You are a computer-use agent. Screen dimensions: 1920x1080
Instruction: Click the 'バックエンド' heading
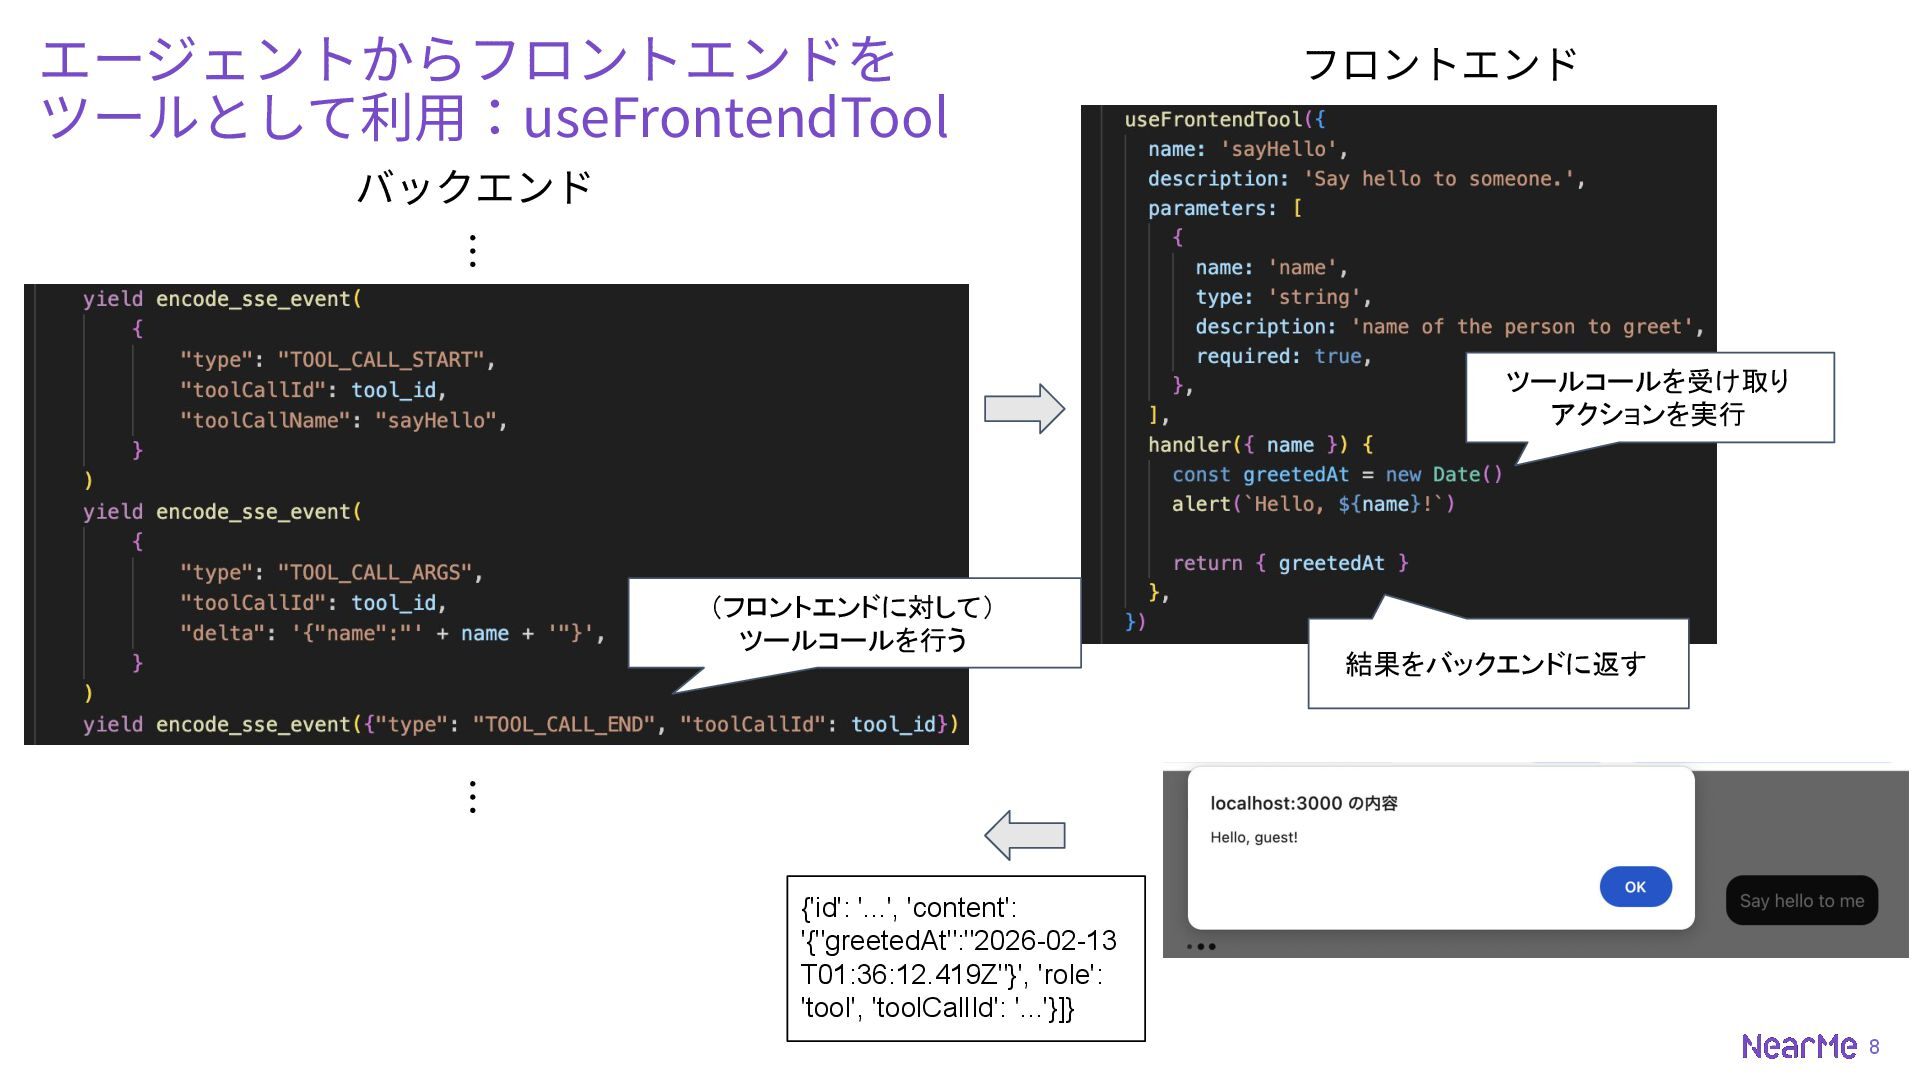pyautogui.click(x=474, y=187)
